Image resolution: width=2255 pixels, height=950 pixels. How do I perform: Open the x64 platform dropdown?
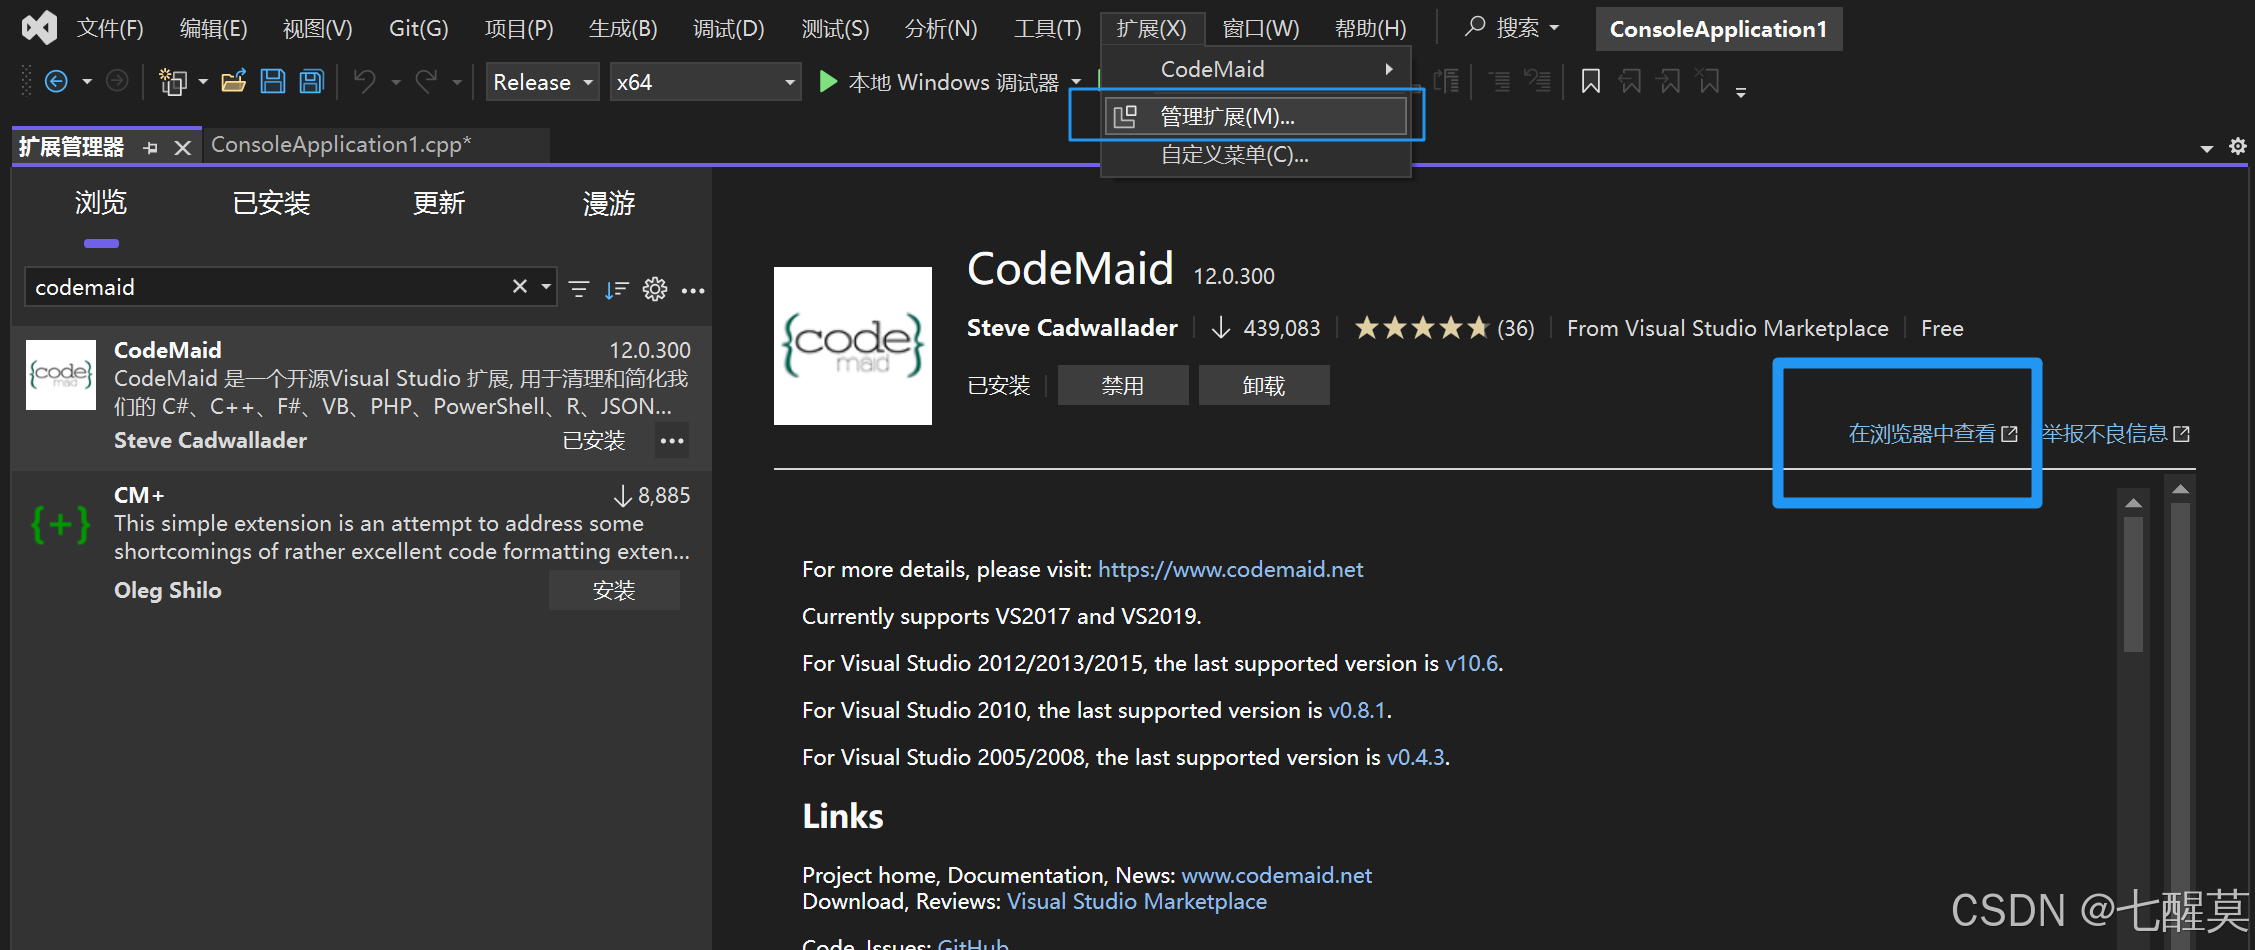(x=789, y=81)
